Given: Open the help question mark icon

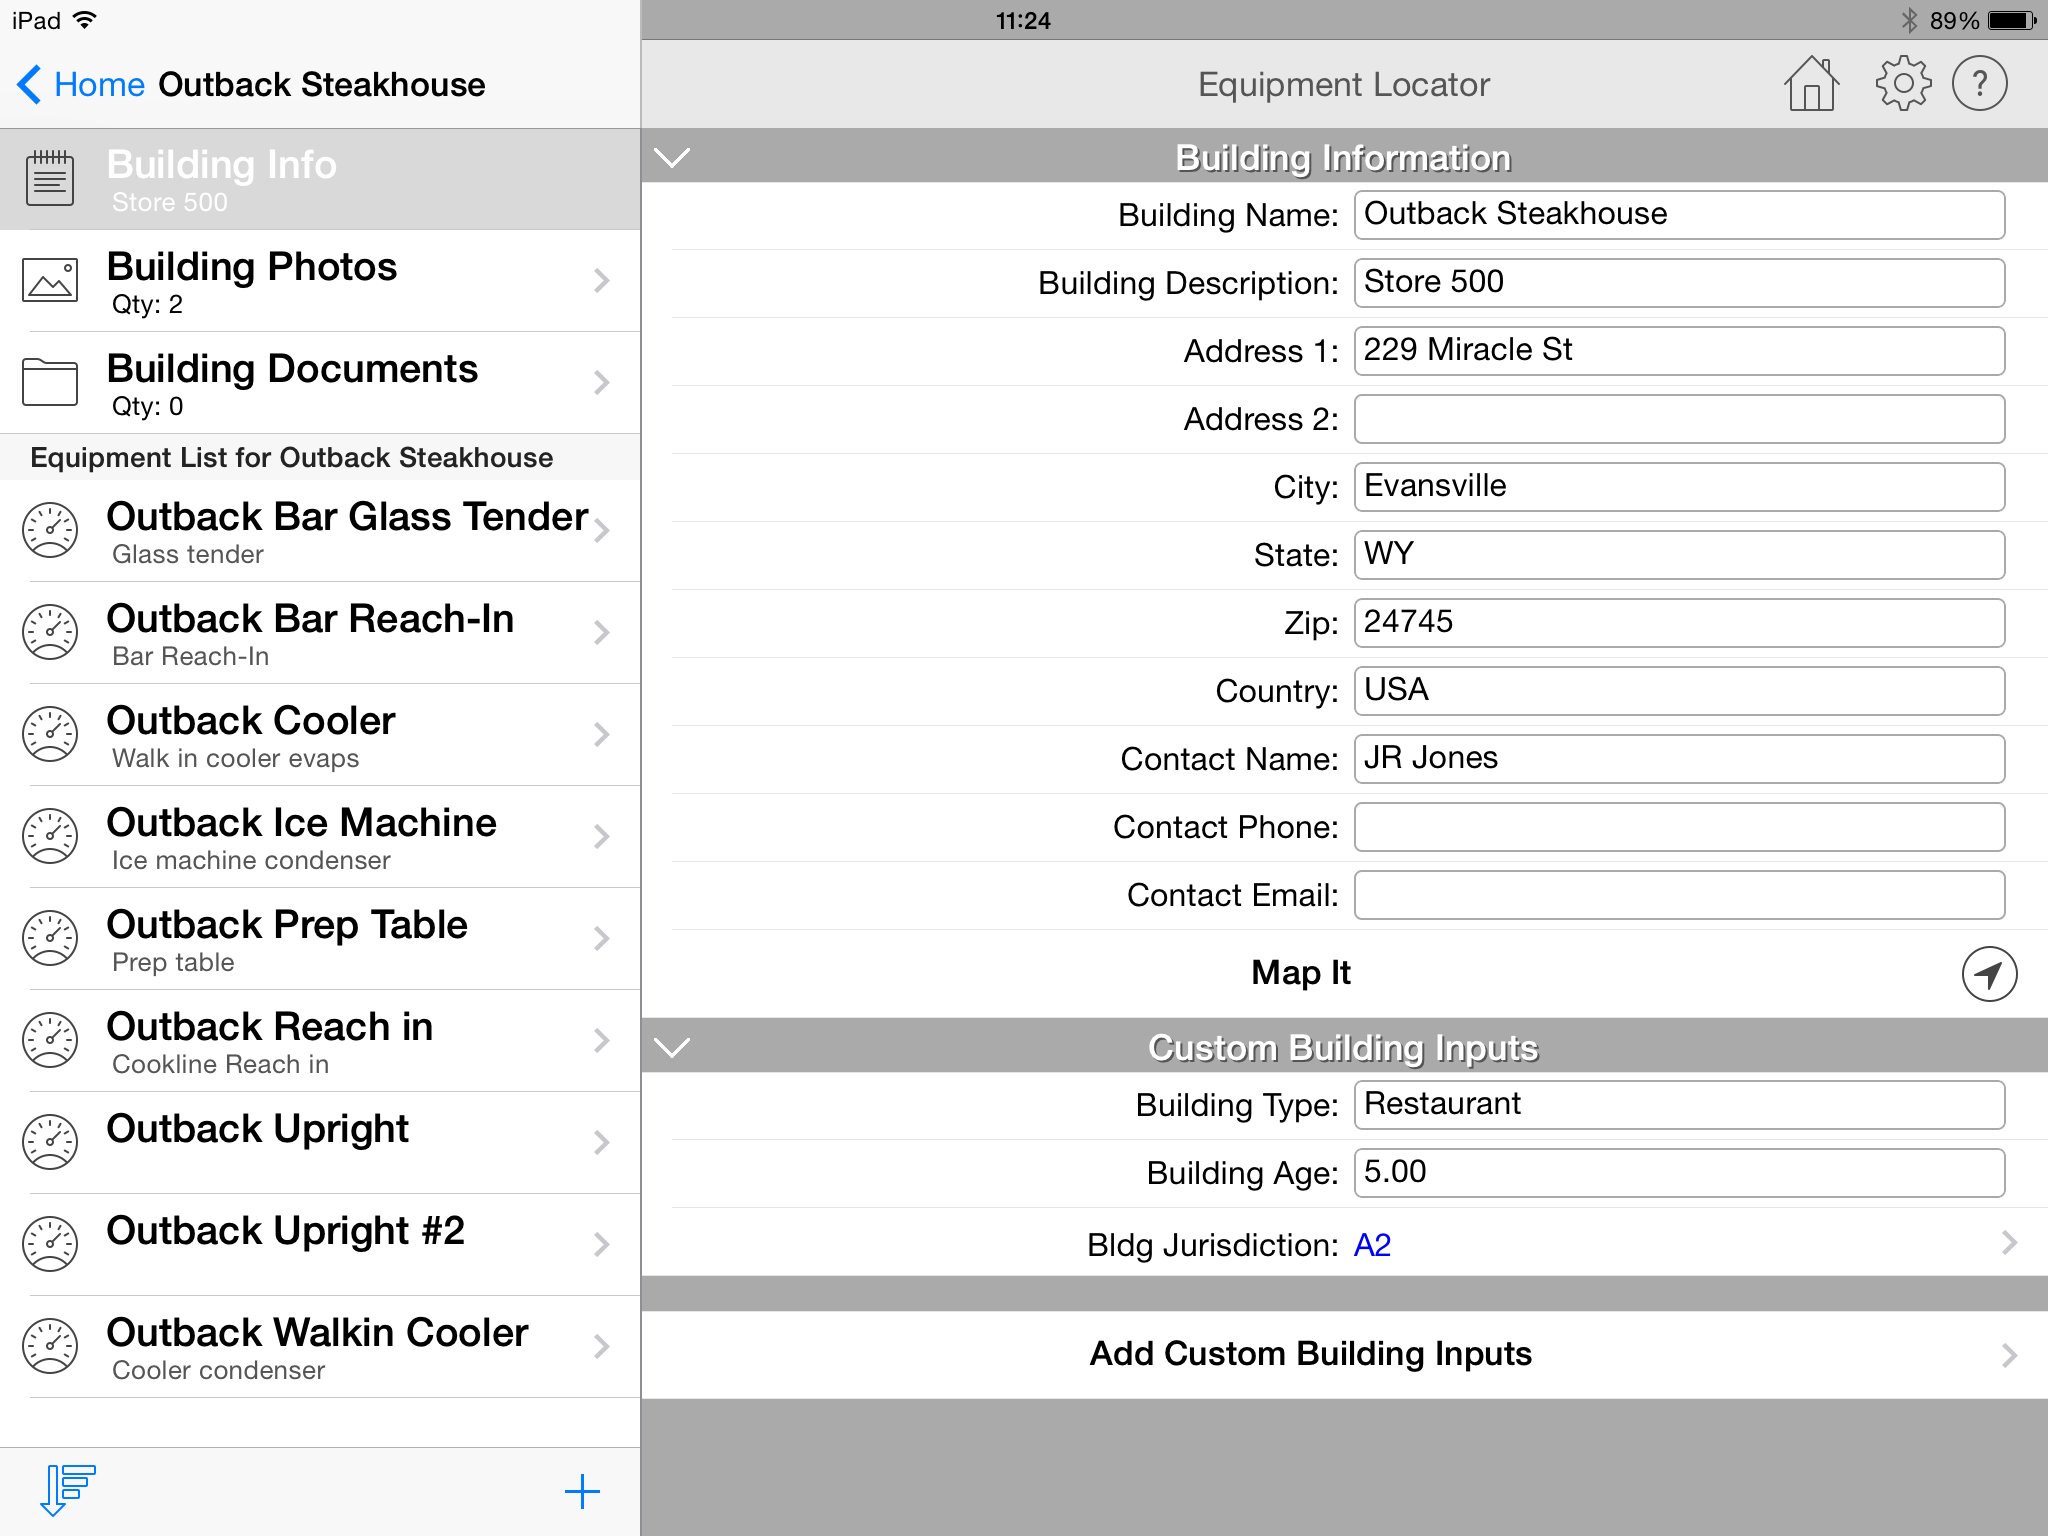Looking at the screenshot, I should point(1980,84).
